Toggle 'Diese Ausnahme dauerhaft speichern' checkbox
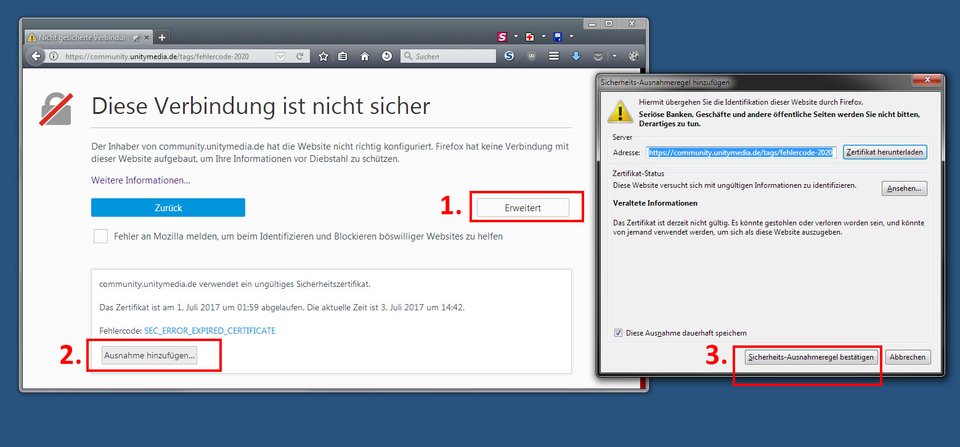960x447 pixels. pos(618,333)
